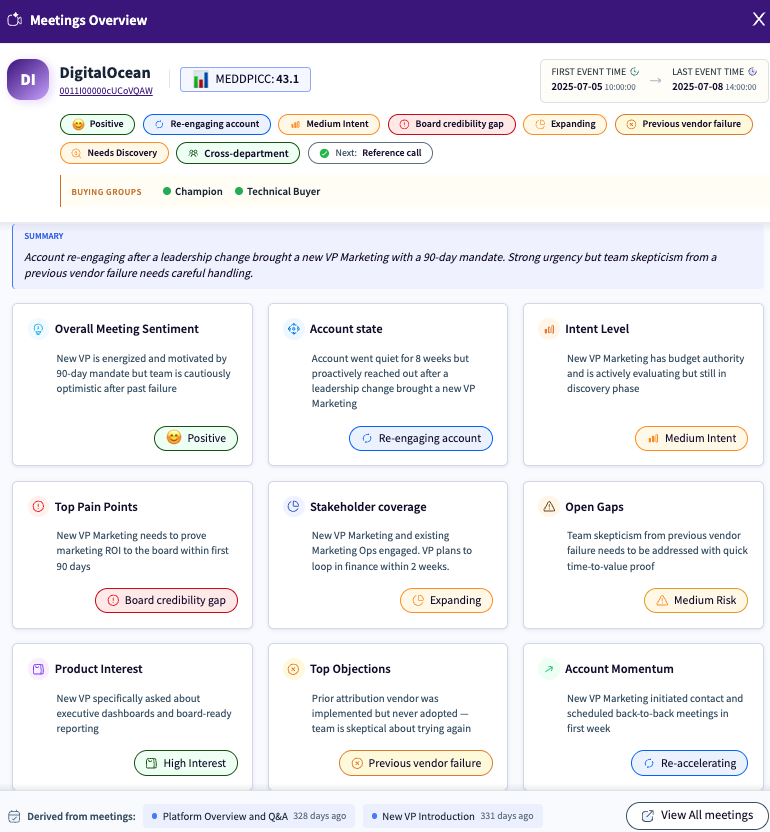This screenshot has width=770, height=832.
Task: Click the Stakeholder coverage pie icon
Action: (x=293, y=507)
